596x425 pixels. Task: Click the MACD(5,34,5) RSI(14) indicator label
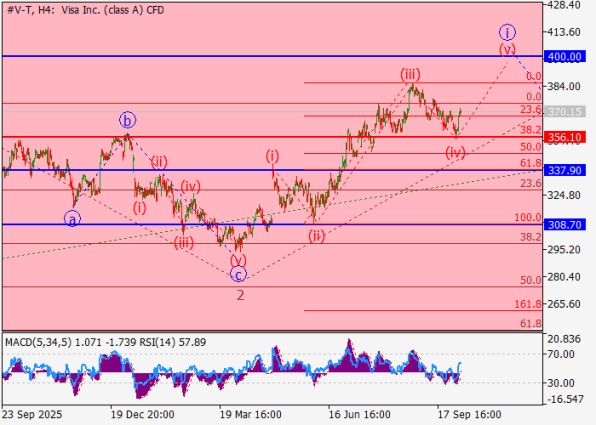[105, 342]
